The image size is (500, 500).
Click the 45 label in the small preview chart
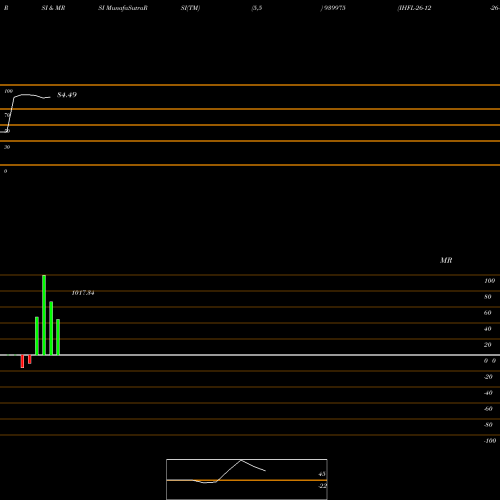322,474
